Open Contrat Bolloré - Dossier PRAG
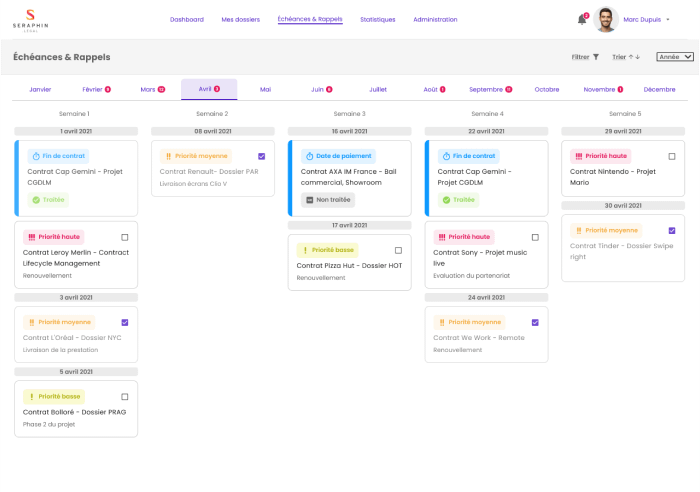This screenshot has width=700, height=492. coord(75,412)
